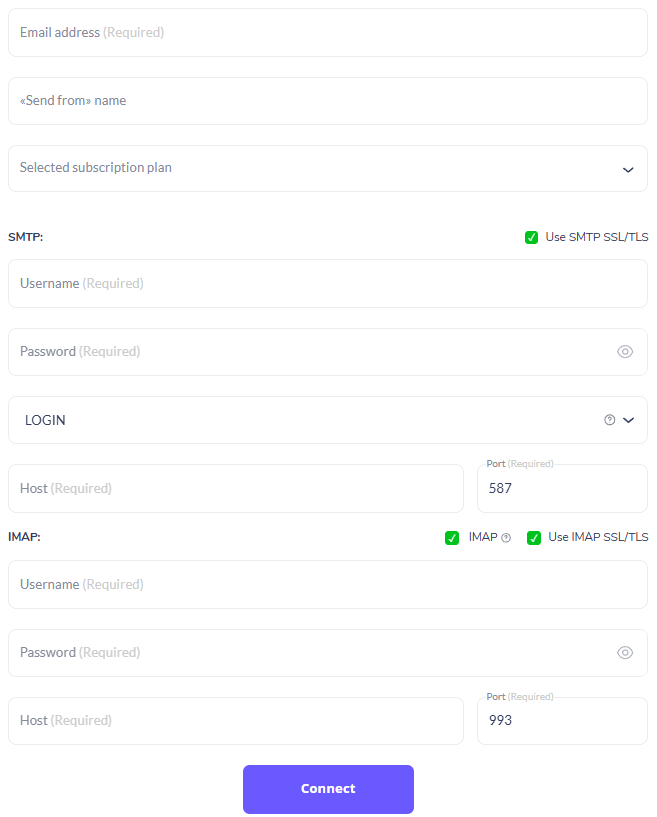Click into the SMTP Password field
The width and height of the screenshot is (657, 817).
[x=328, y=352]
